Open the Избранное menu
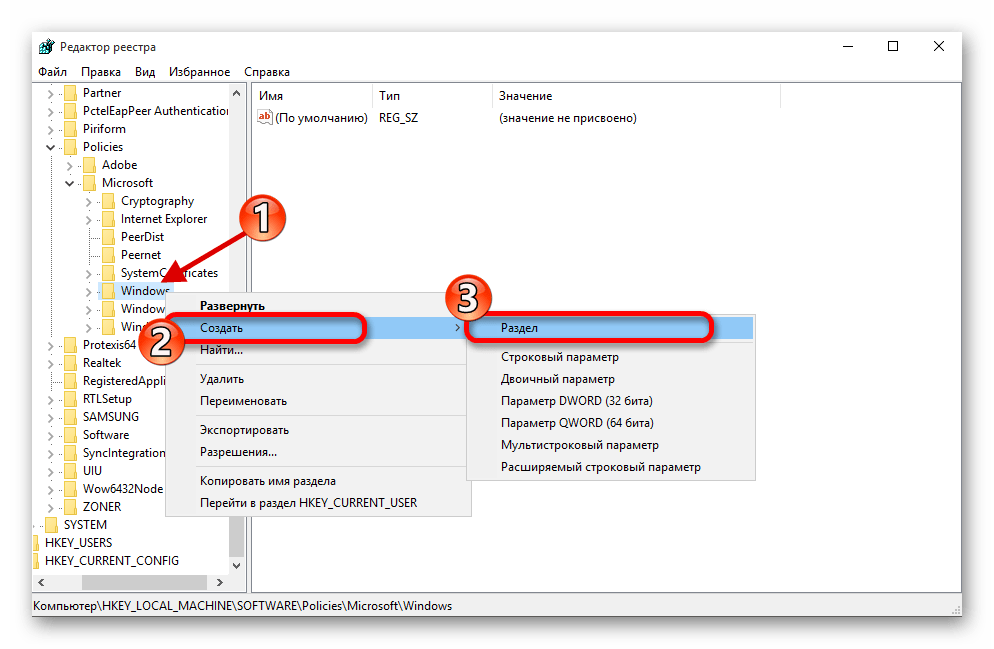The image size is (994, 649). 198,72
